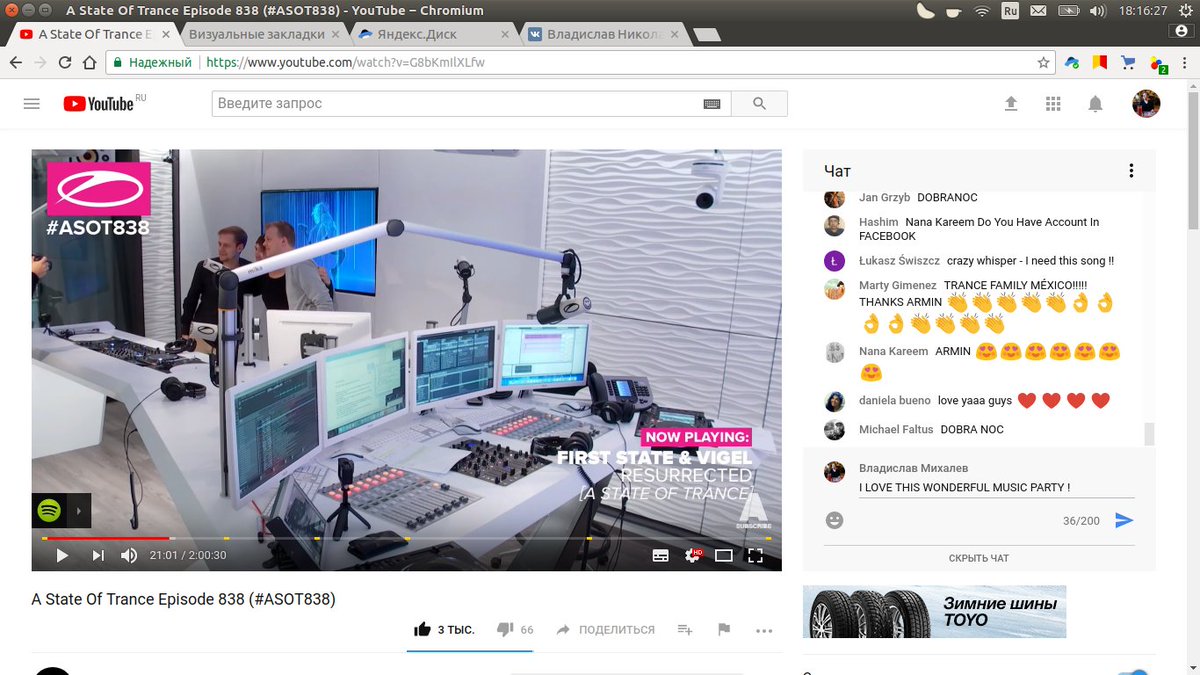The height and width of the screenshot is (675, 1200).
Task: Go to YouTube home via logo
Action: pyautogui.click(x=98, y=104)
